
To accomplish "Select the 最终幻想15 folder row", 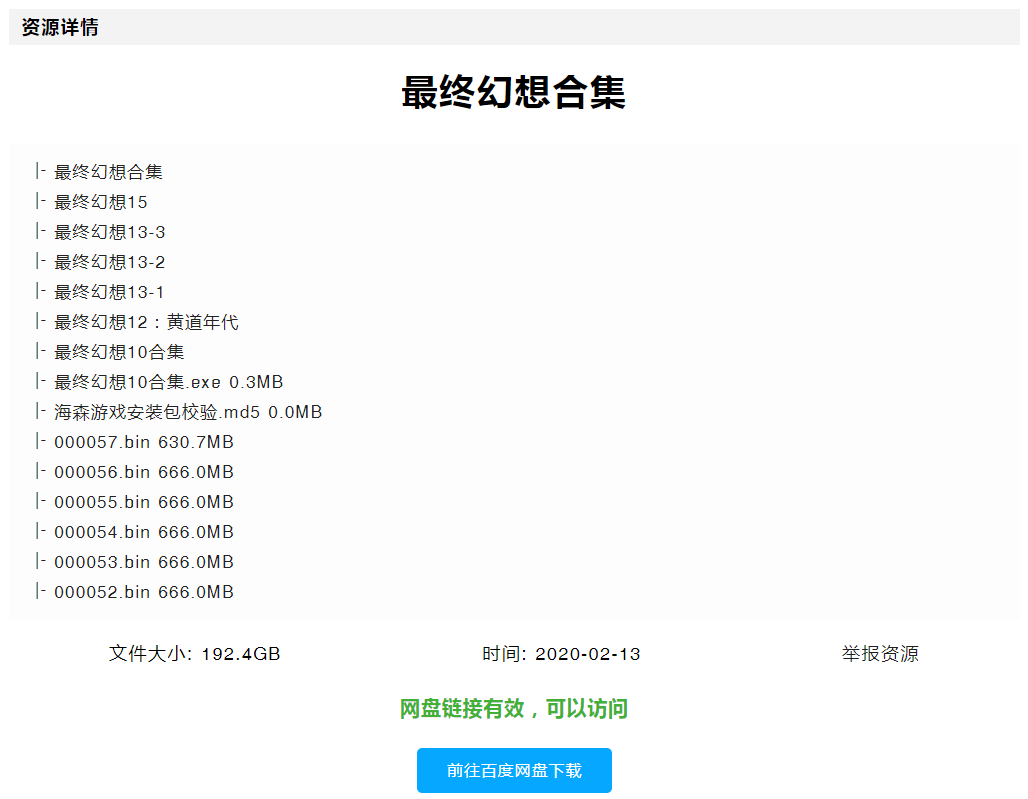I will 100,202.
